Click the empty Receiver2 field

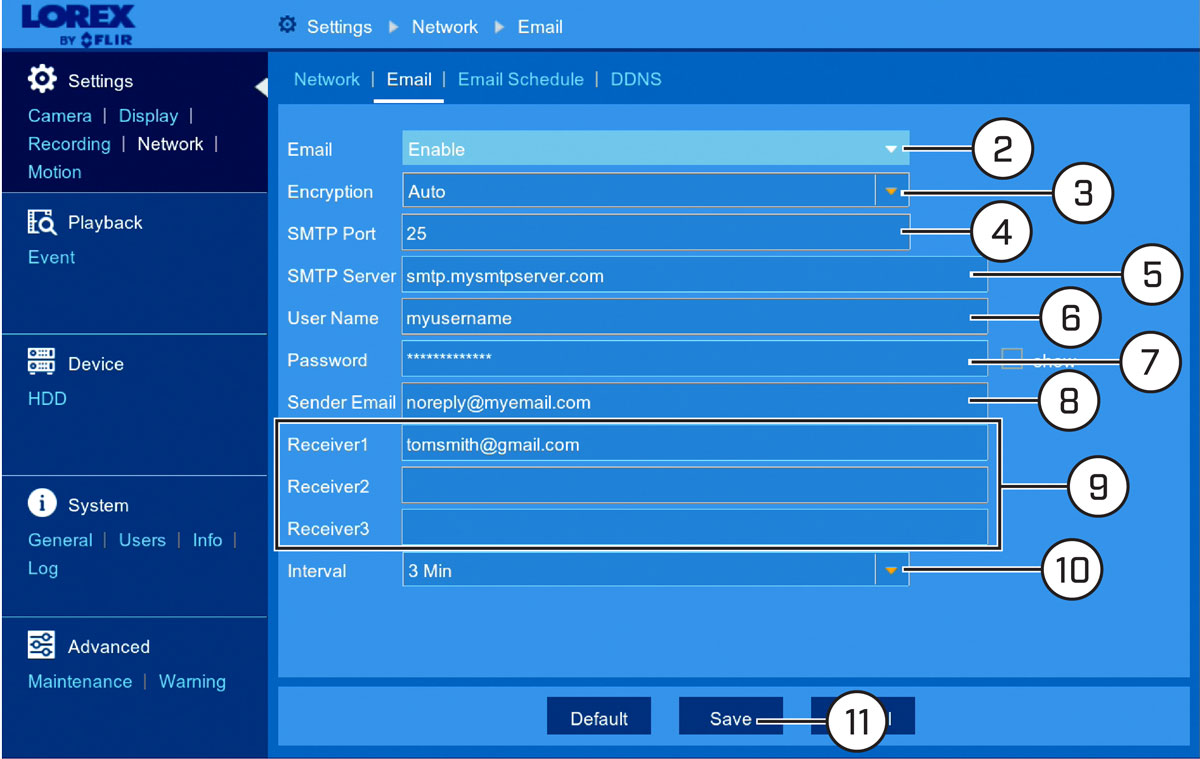click(695, 486)
